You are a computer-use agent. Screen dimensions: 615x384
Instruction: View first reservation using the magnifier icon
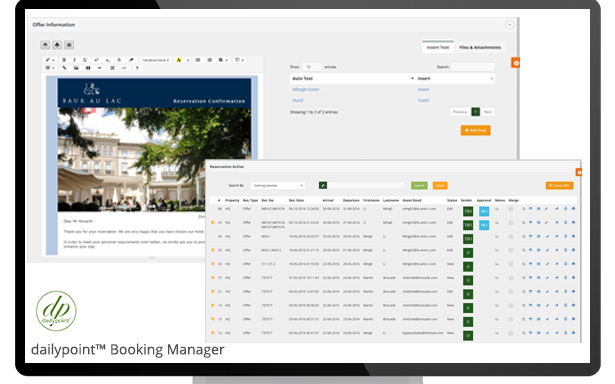pyautogui.click(x=524, y=209)
